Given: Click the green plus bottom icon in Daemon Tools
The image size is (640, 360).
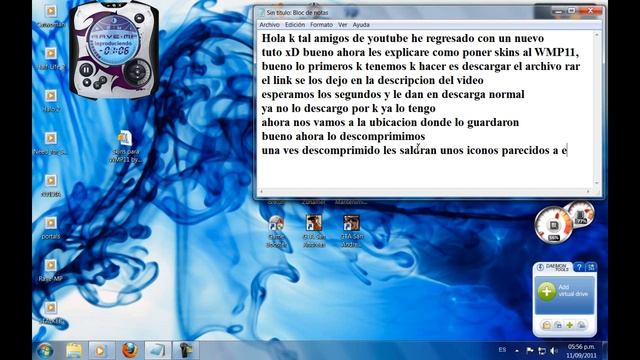Looking at the screenshot, I should 569,325.
